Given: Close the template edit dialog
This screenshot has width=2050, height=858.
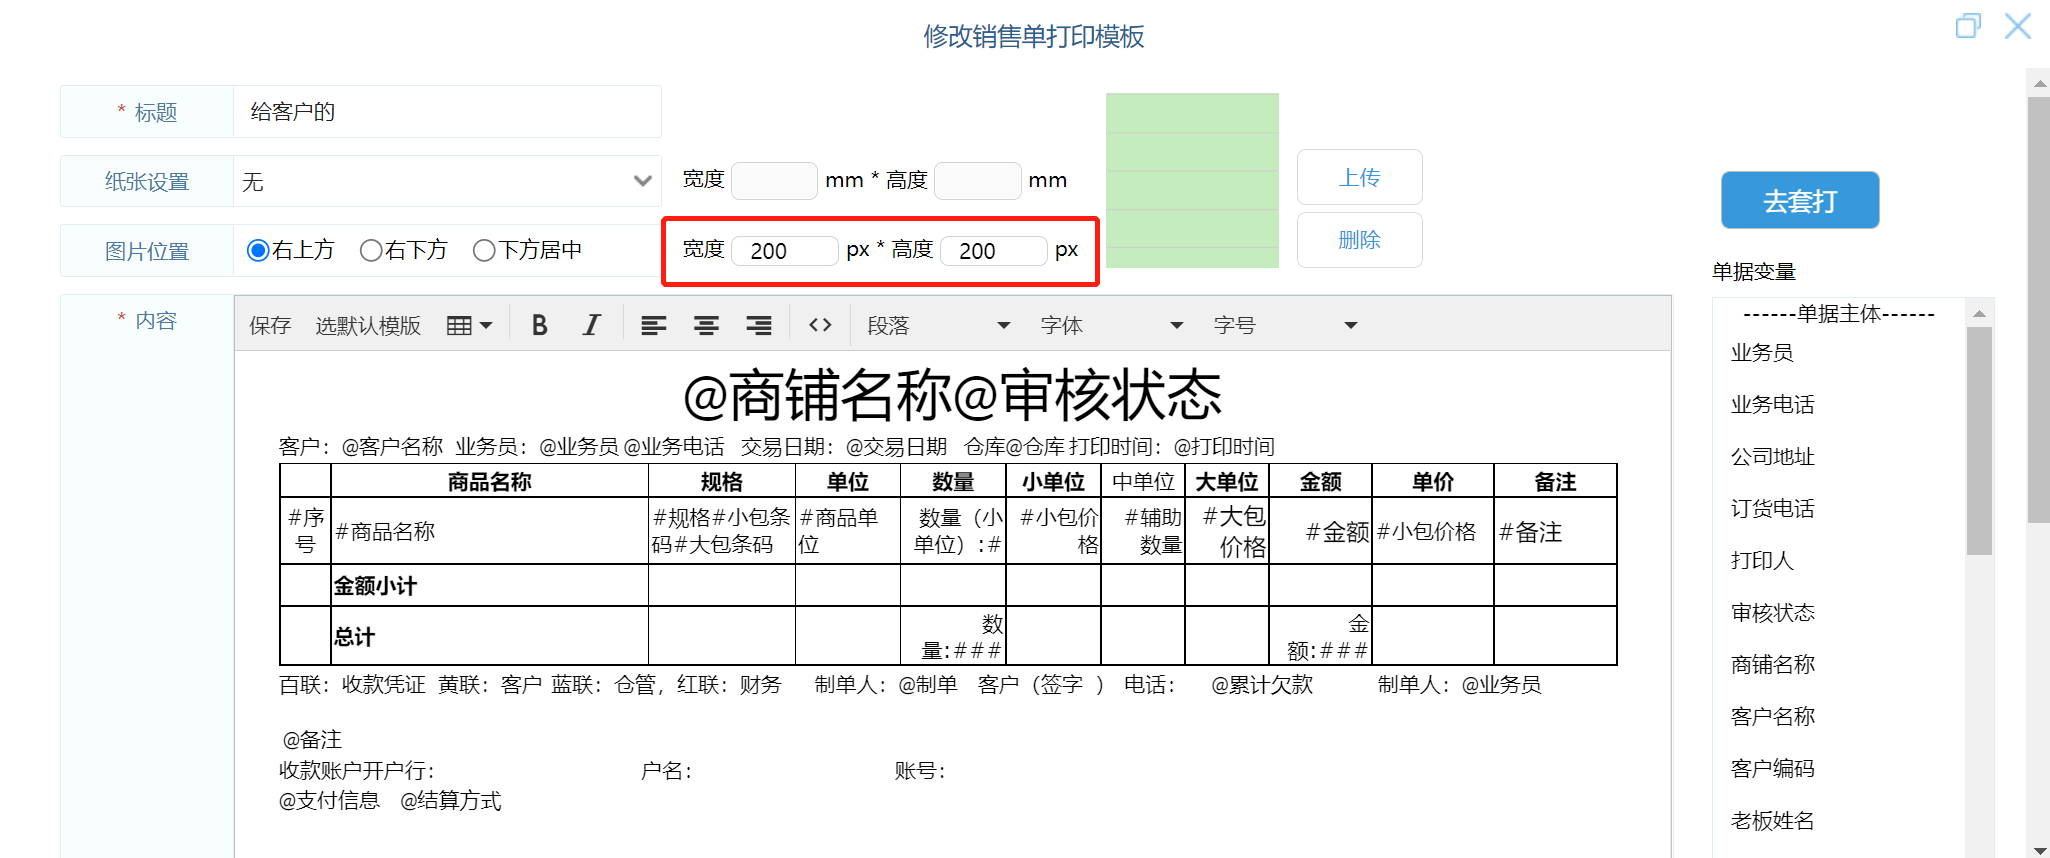Looking at the screenshot, I should [2018, 26].
